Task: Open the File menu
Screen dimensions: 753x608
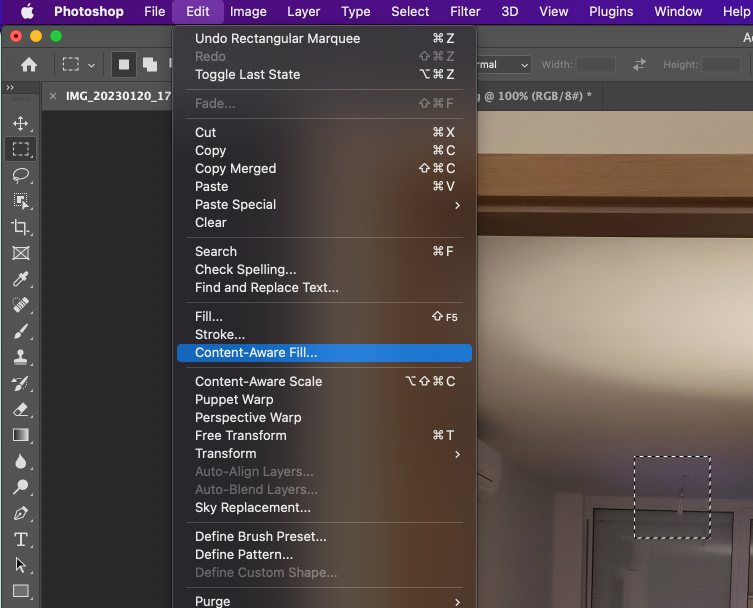Action: pyautogui.click(x=155, y=12)
